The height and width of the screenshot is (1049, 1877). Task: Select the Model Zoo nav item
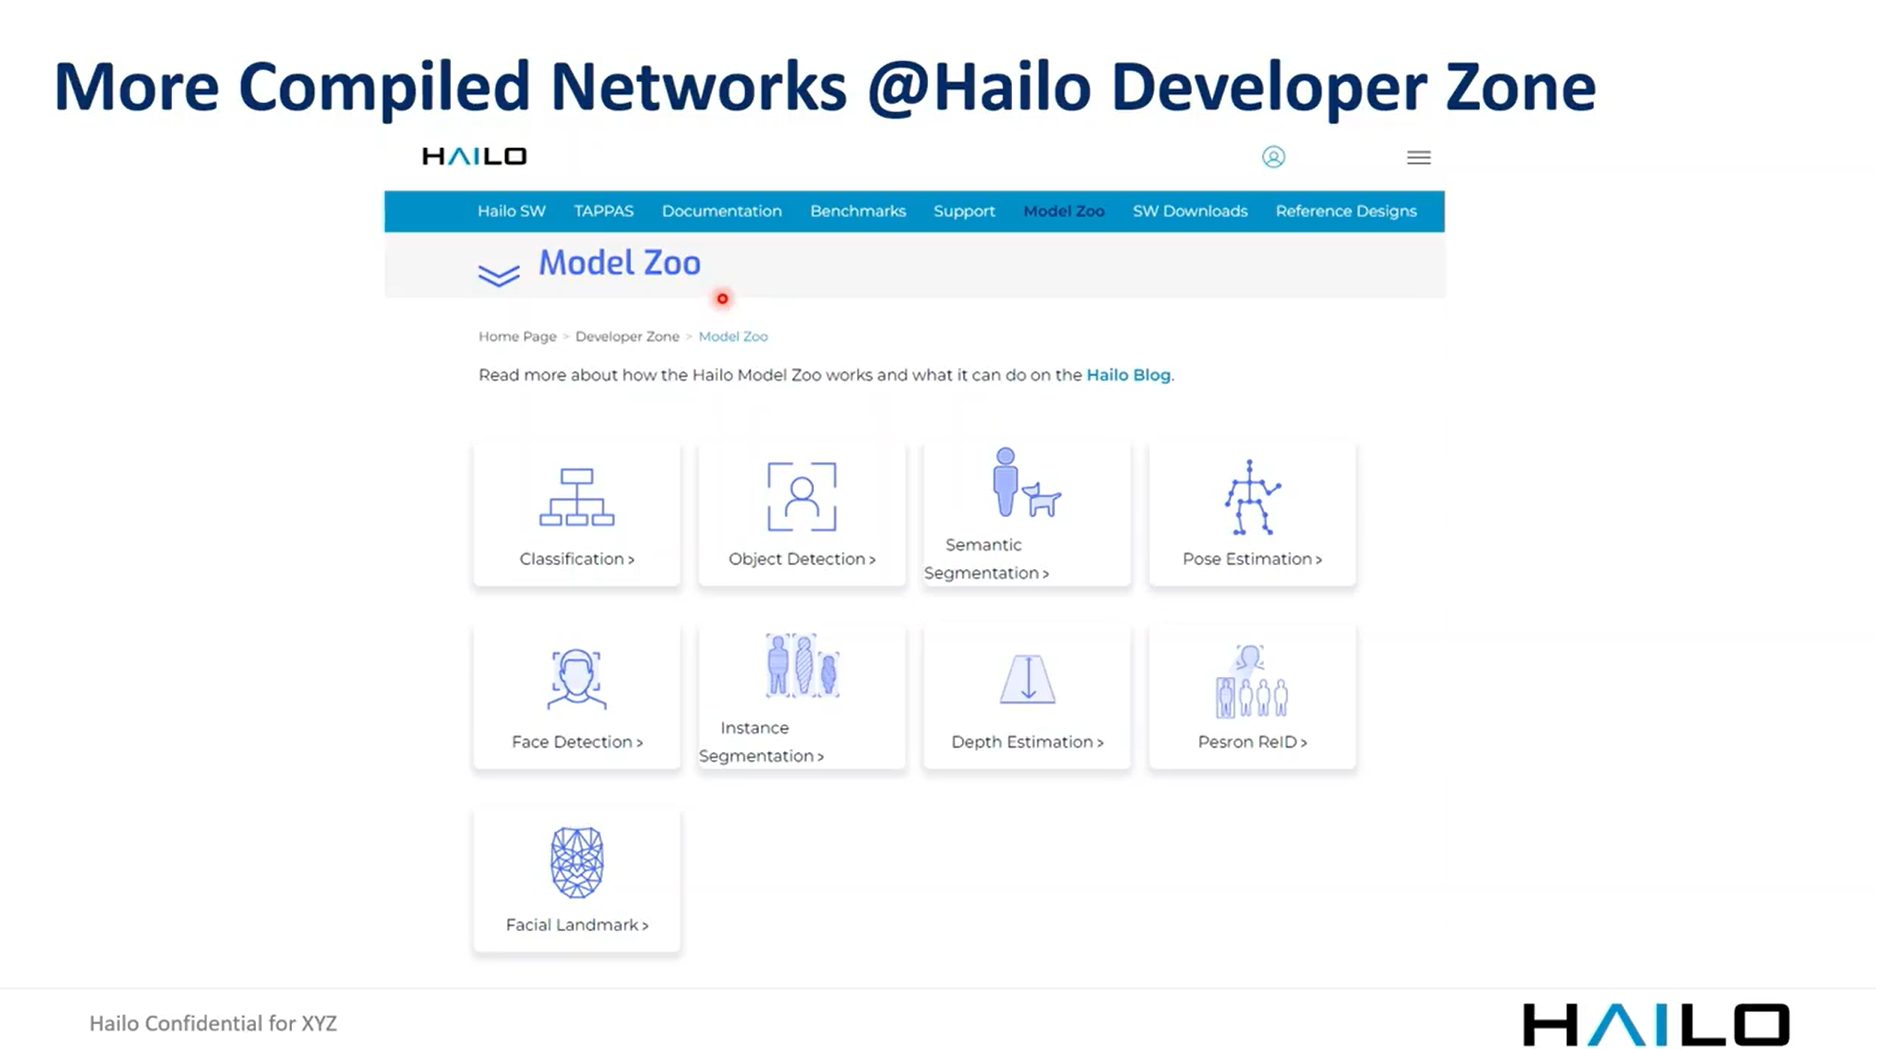(x=1064, y=211)
